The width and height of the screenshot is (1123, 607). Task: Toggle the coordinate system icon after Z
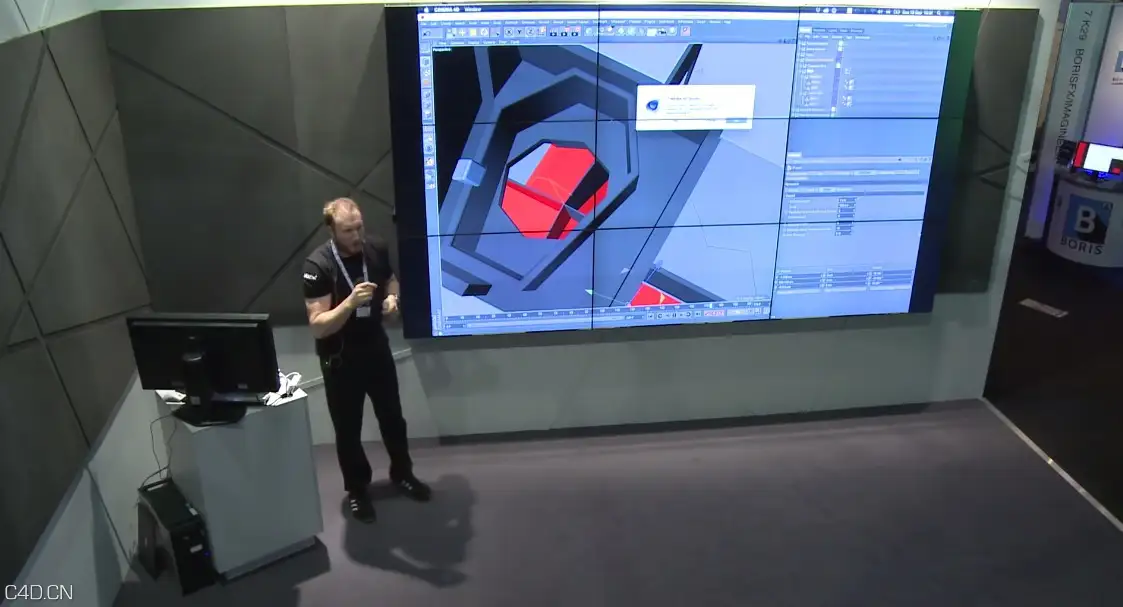click(x=541, y=32)
